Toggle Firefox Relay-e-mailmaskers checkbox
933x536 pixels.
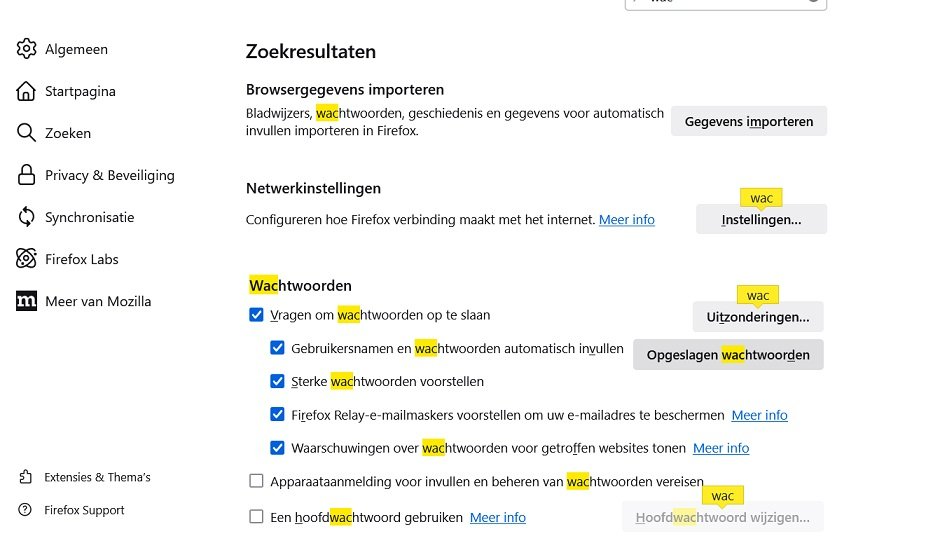pyautogui.click(x=277, y=415)
